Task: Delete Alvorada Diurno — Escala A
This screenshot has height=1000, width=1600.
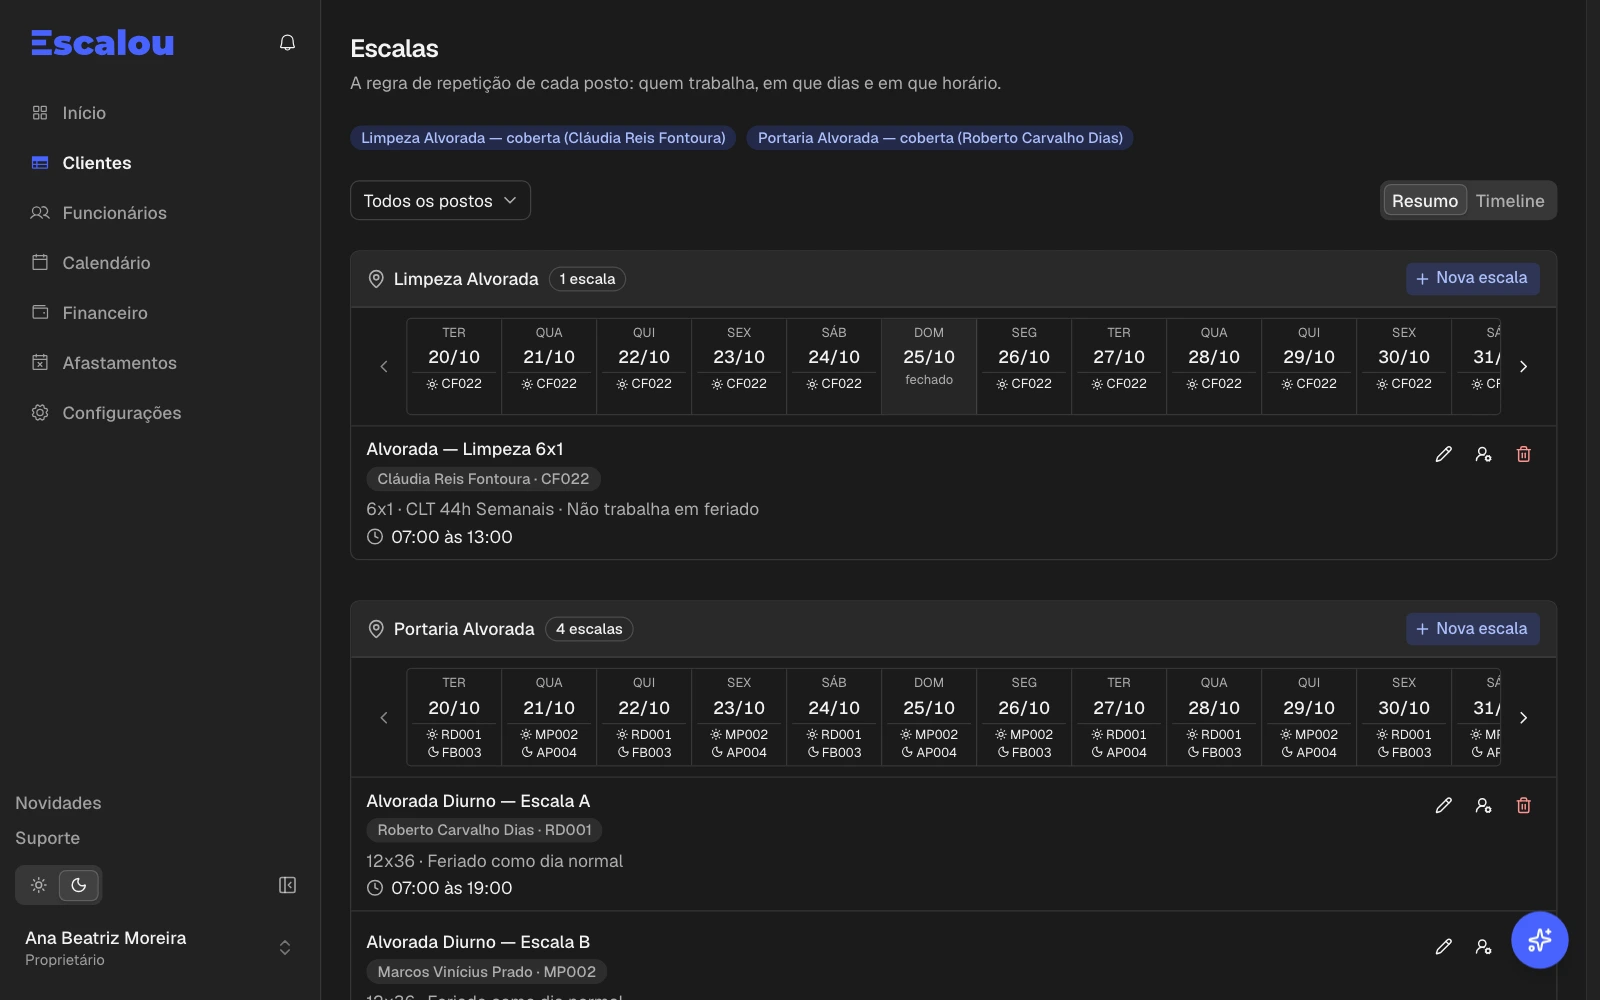Action: 1523,805
